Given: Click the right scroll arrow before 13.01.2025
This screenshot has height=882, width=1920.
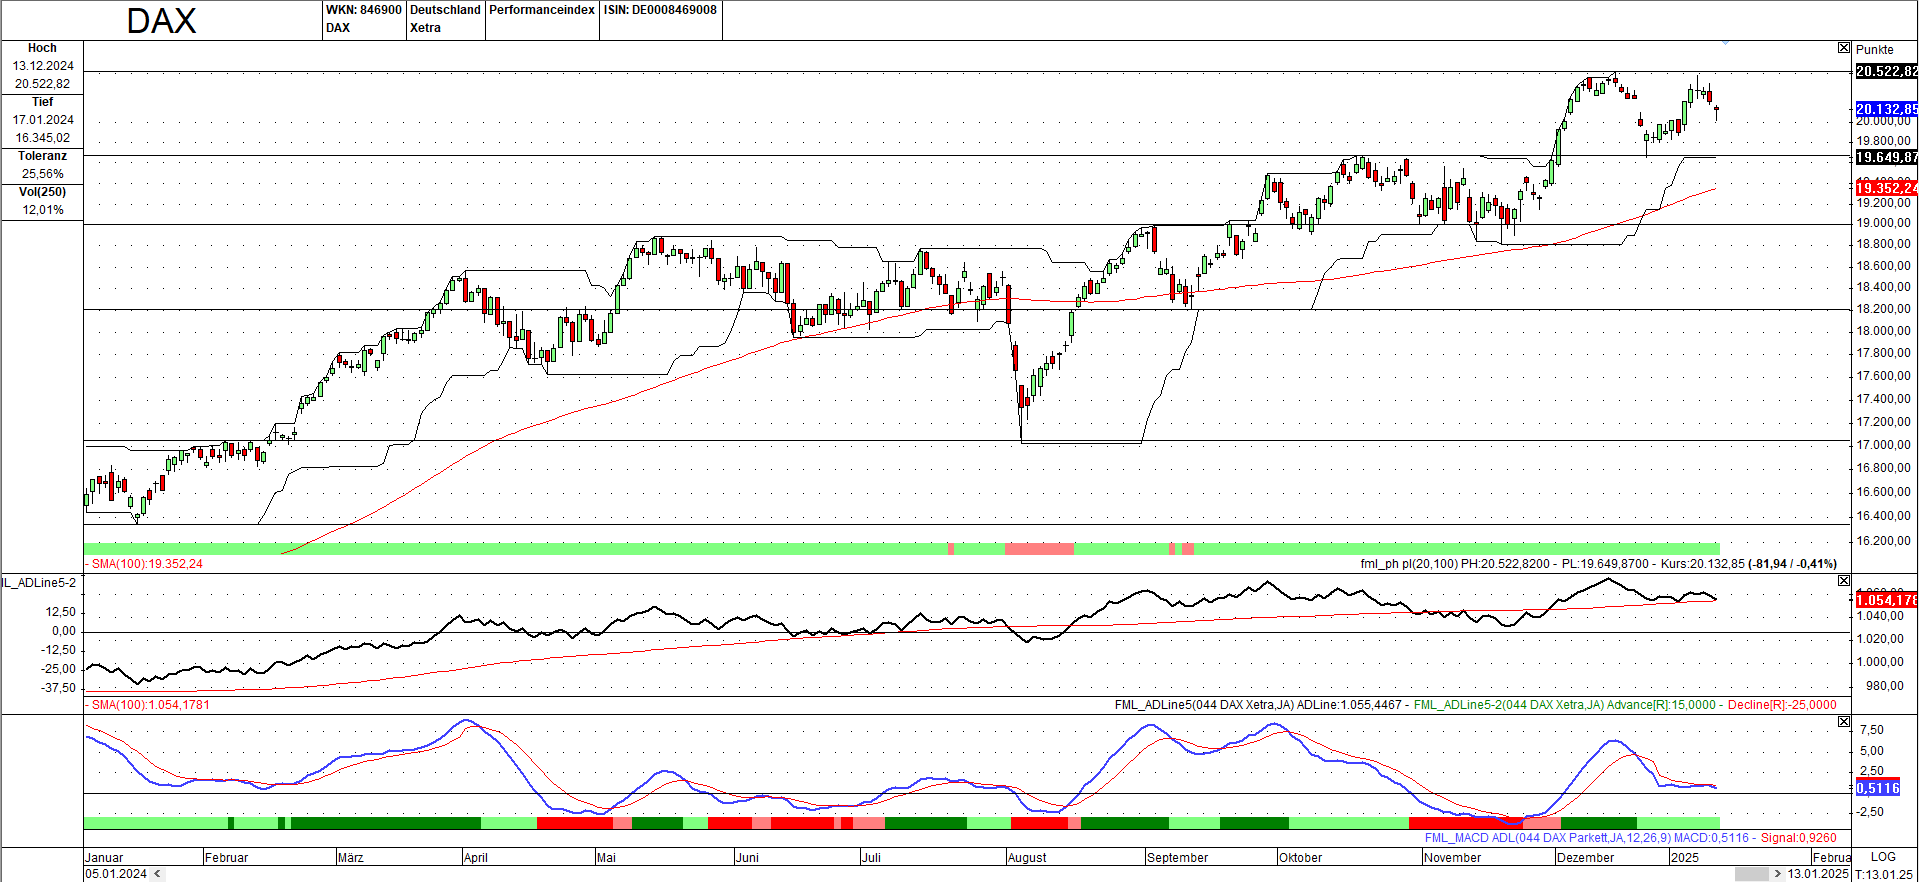Looking at the screenshot, I should coord(1777,874).
